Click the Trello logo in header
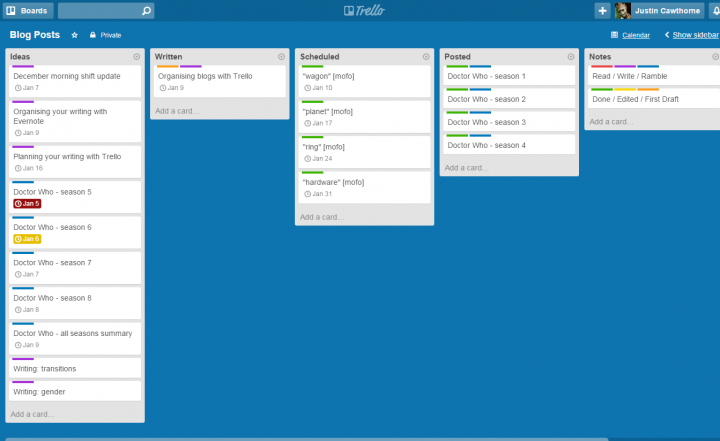720x441 pixels. [364, 11]
